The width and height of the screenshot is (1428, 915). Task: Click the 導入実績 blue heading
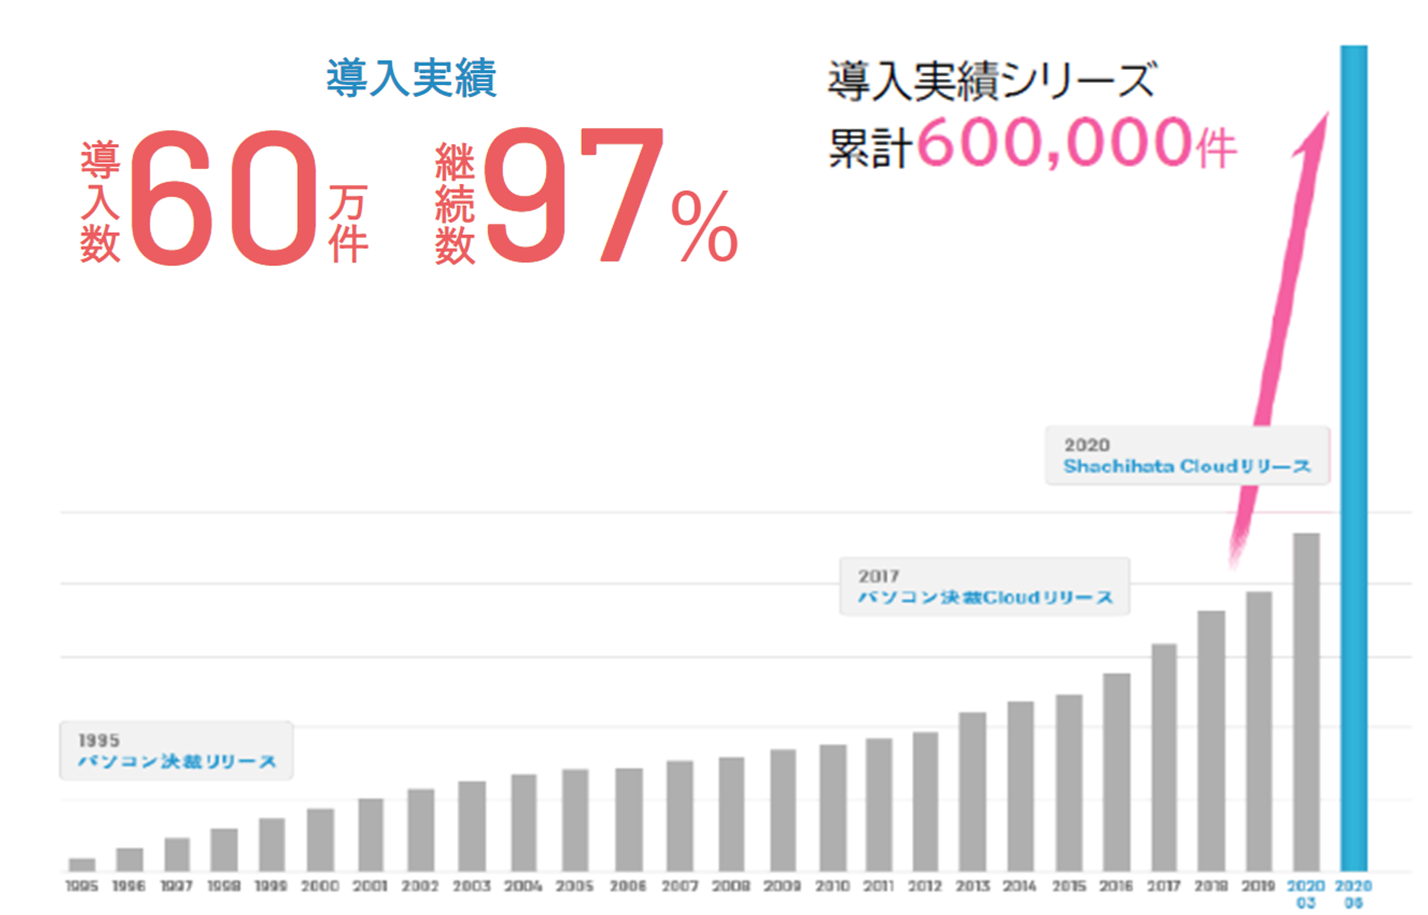coord(411,78)
